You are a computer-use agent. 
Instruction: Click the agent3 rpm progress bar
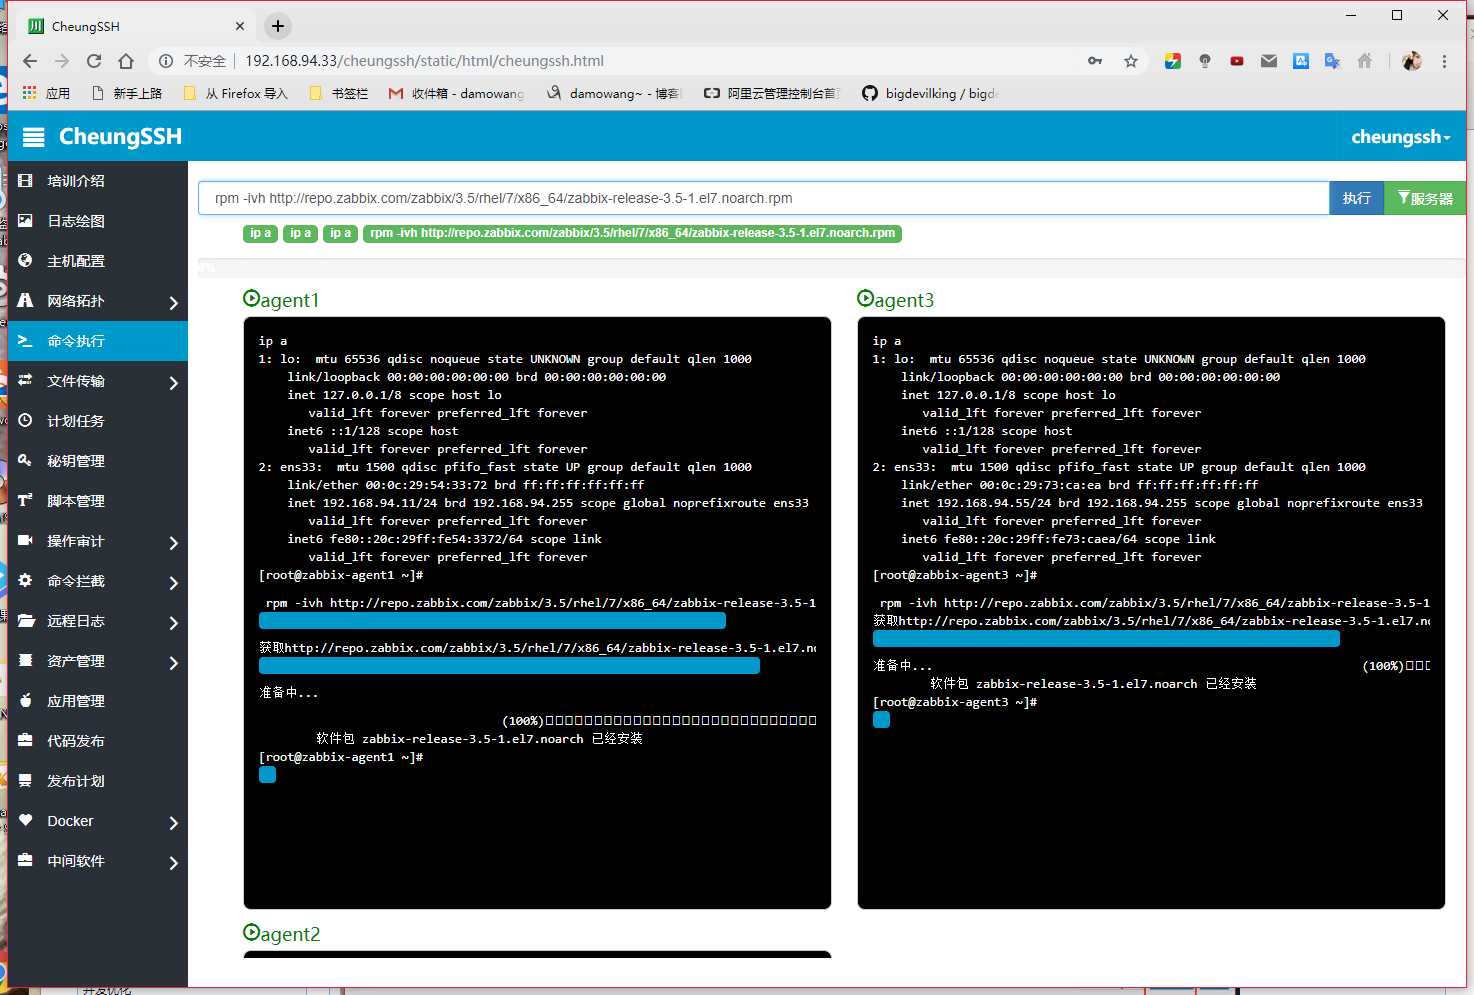tap(1106, 639)
